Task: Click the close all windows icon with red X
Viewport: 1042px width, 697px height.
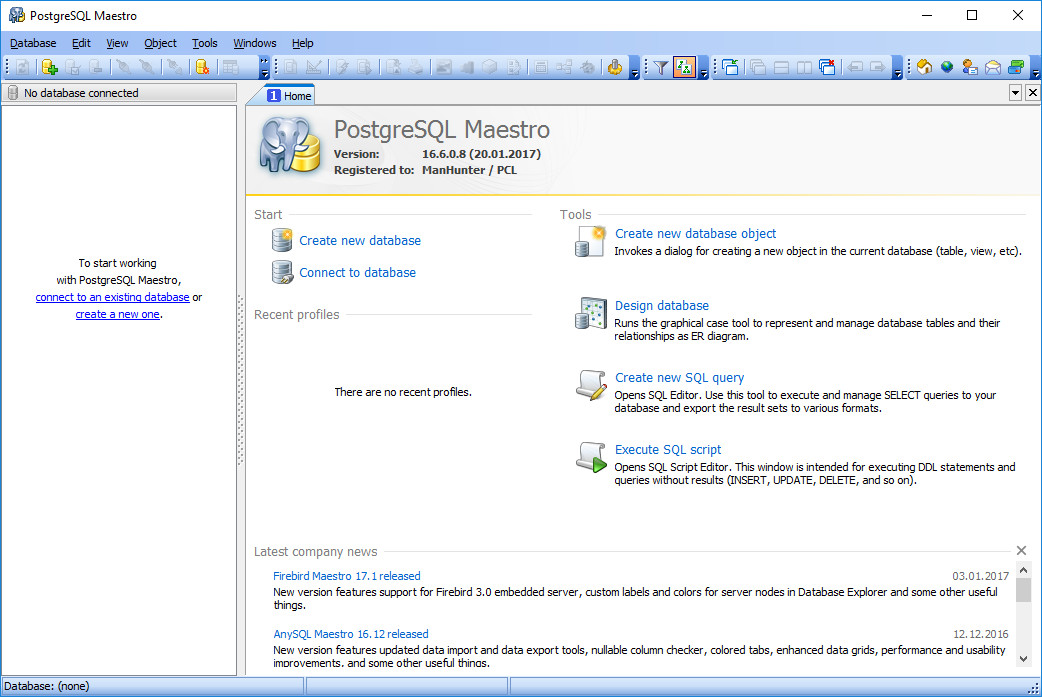Action: [x=827, y=67]
